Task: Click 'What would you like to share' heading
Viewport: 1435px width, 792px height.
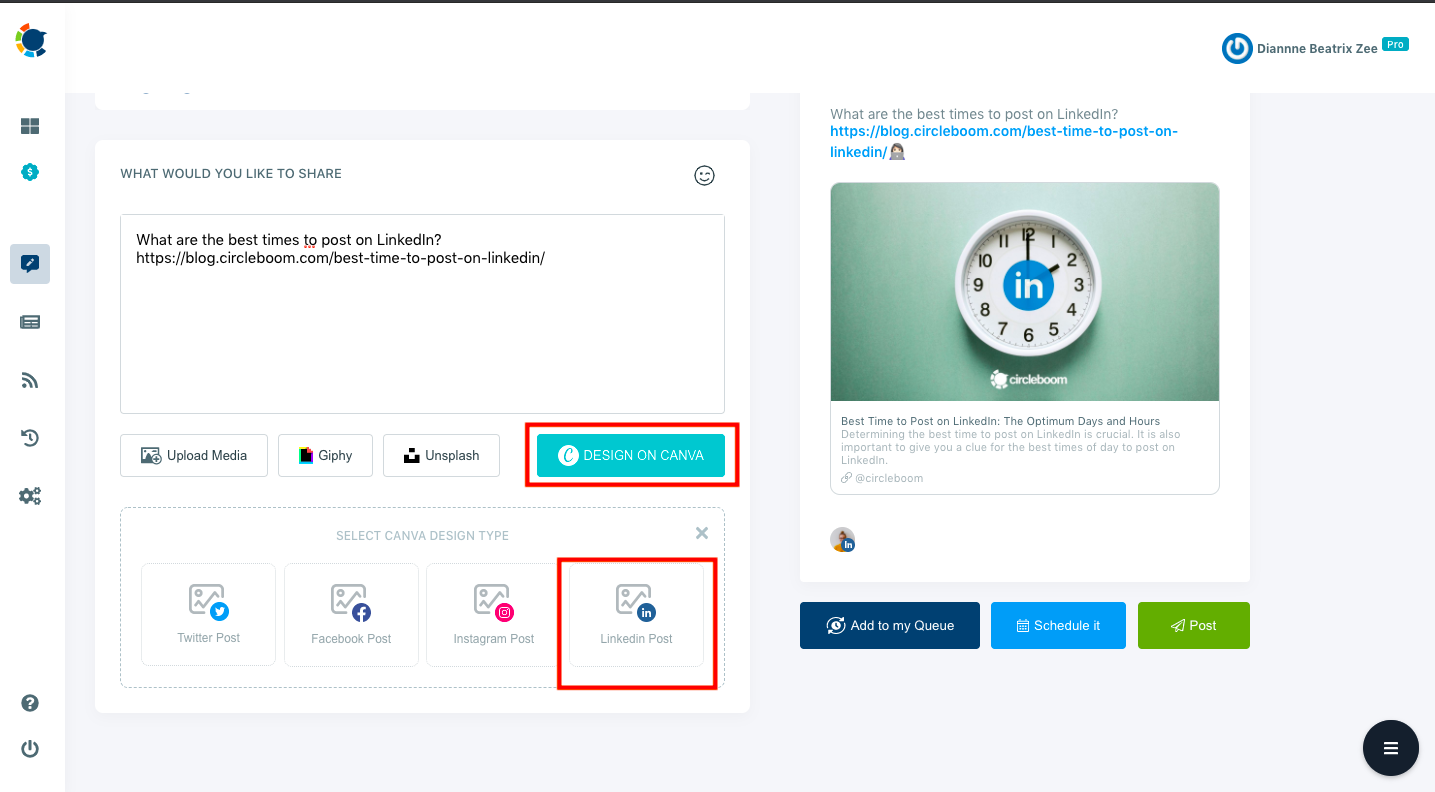Action: [231, 173]
